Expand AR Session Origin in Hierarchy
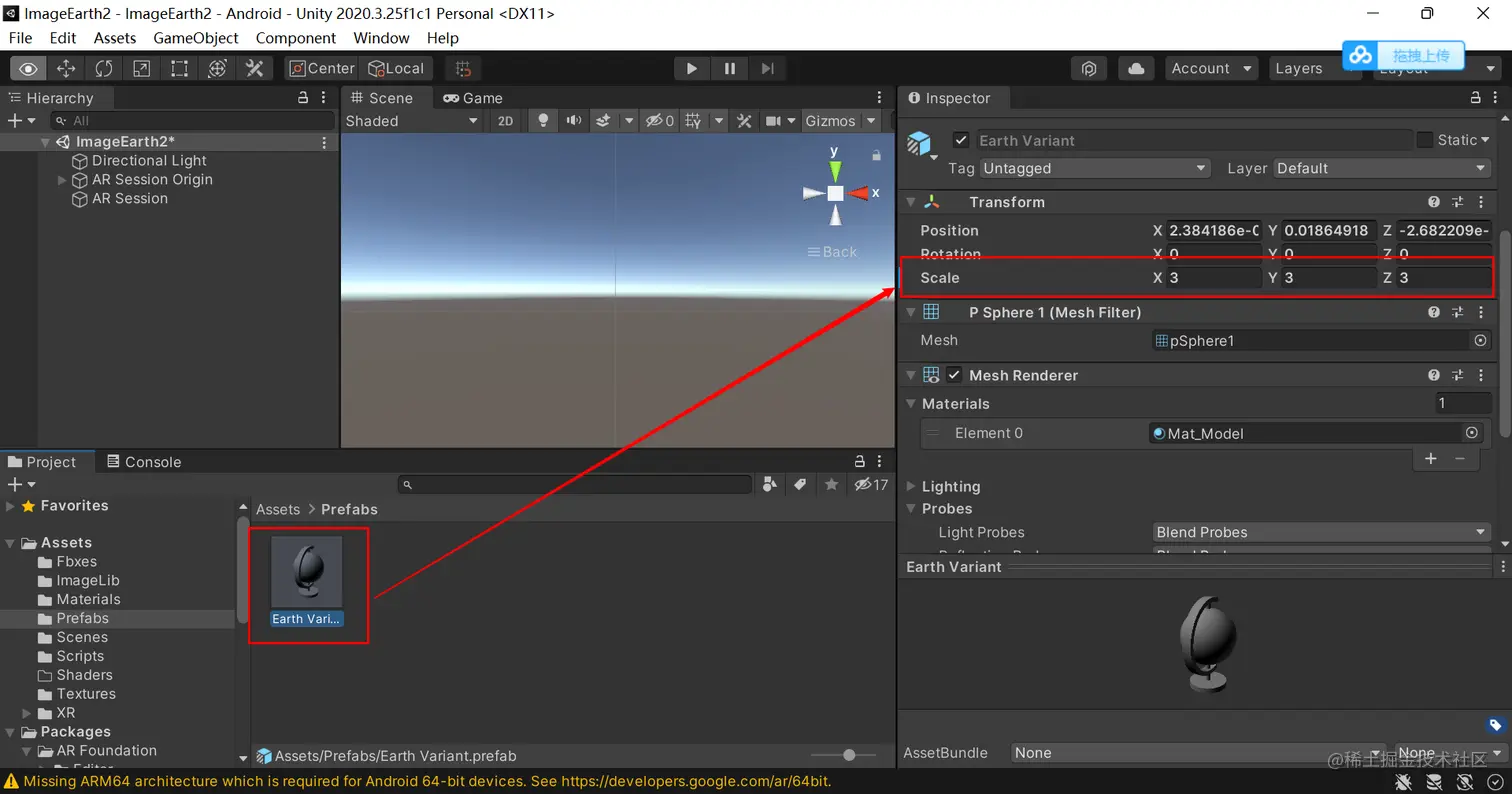Image resolution: width=1512 pixels, height=794 pixels. (x=62, y=180)
